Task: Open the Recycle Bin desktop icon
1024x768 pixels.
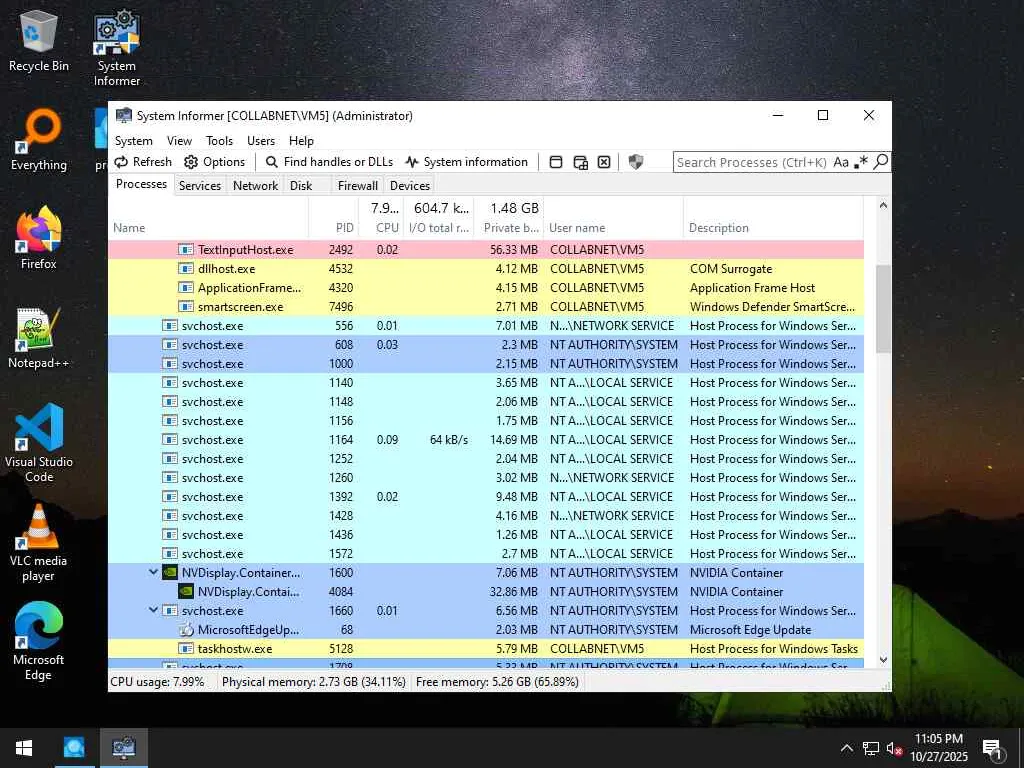Action: (39, 40)
